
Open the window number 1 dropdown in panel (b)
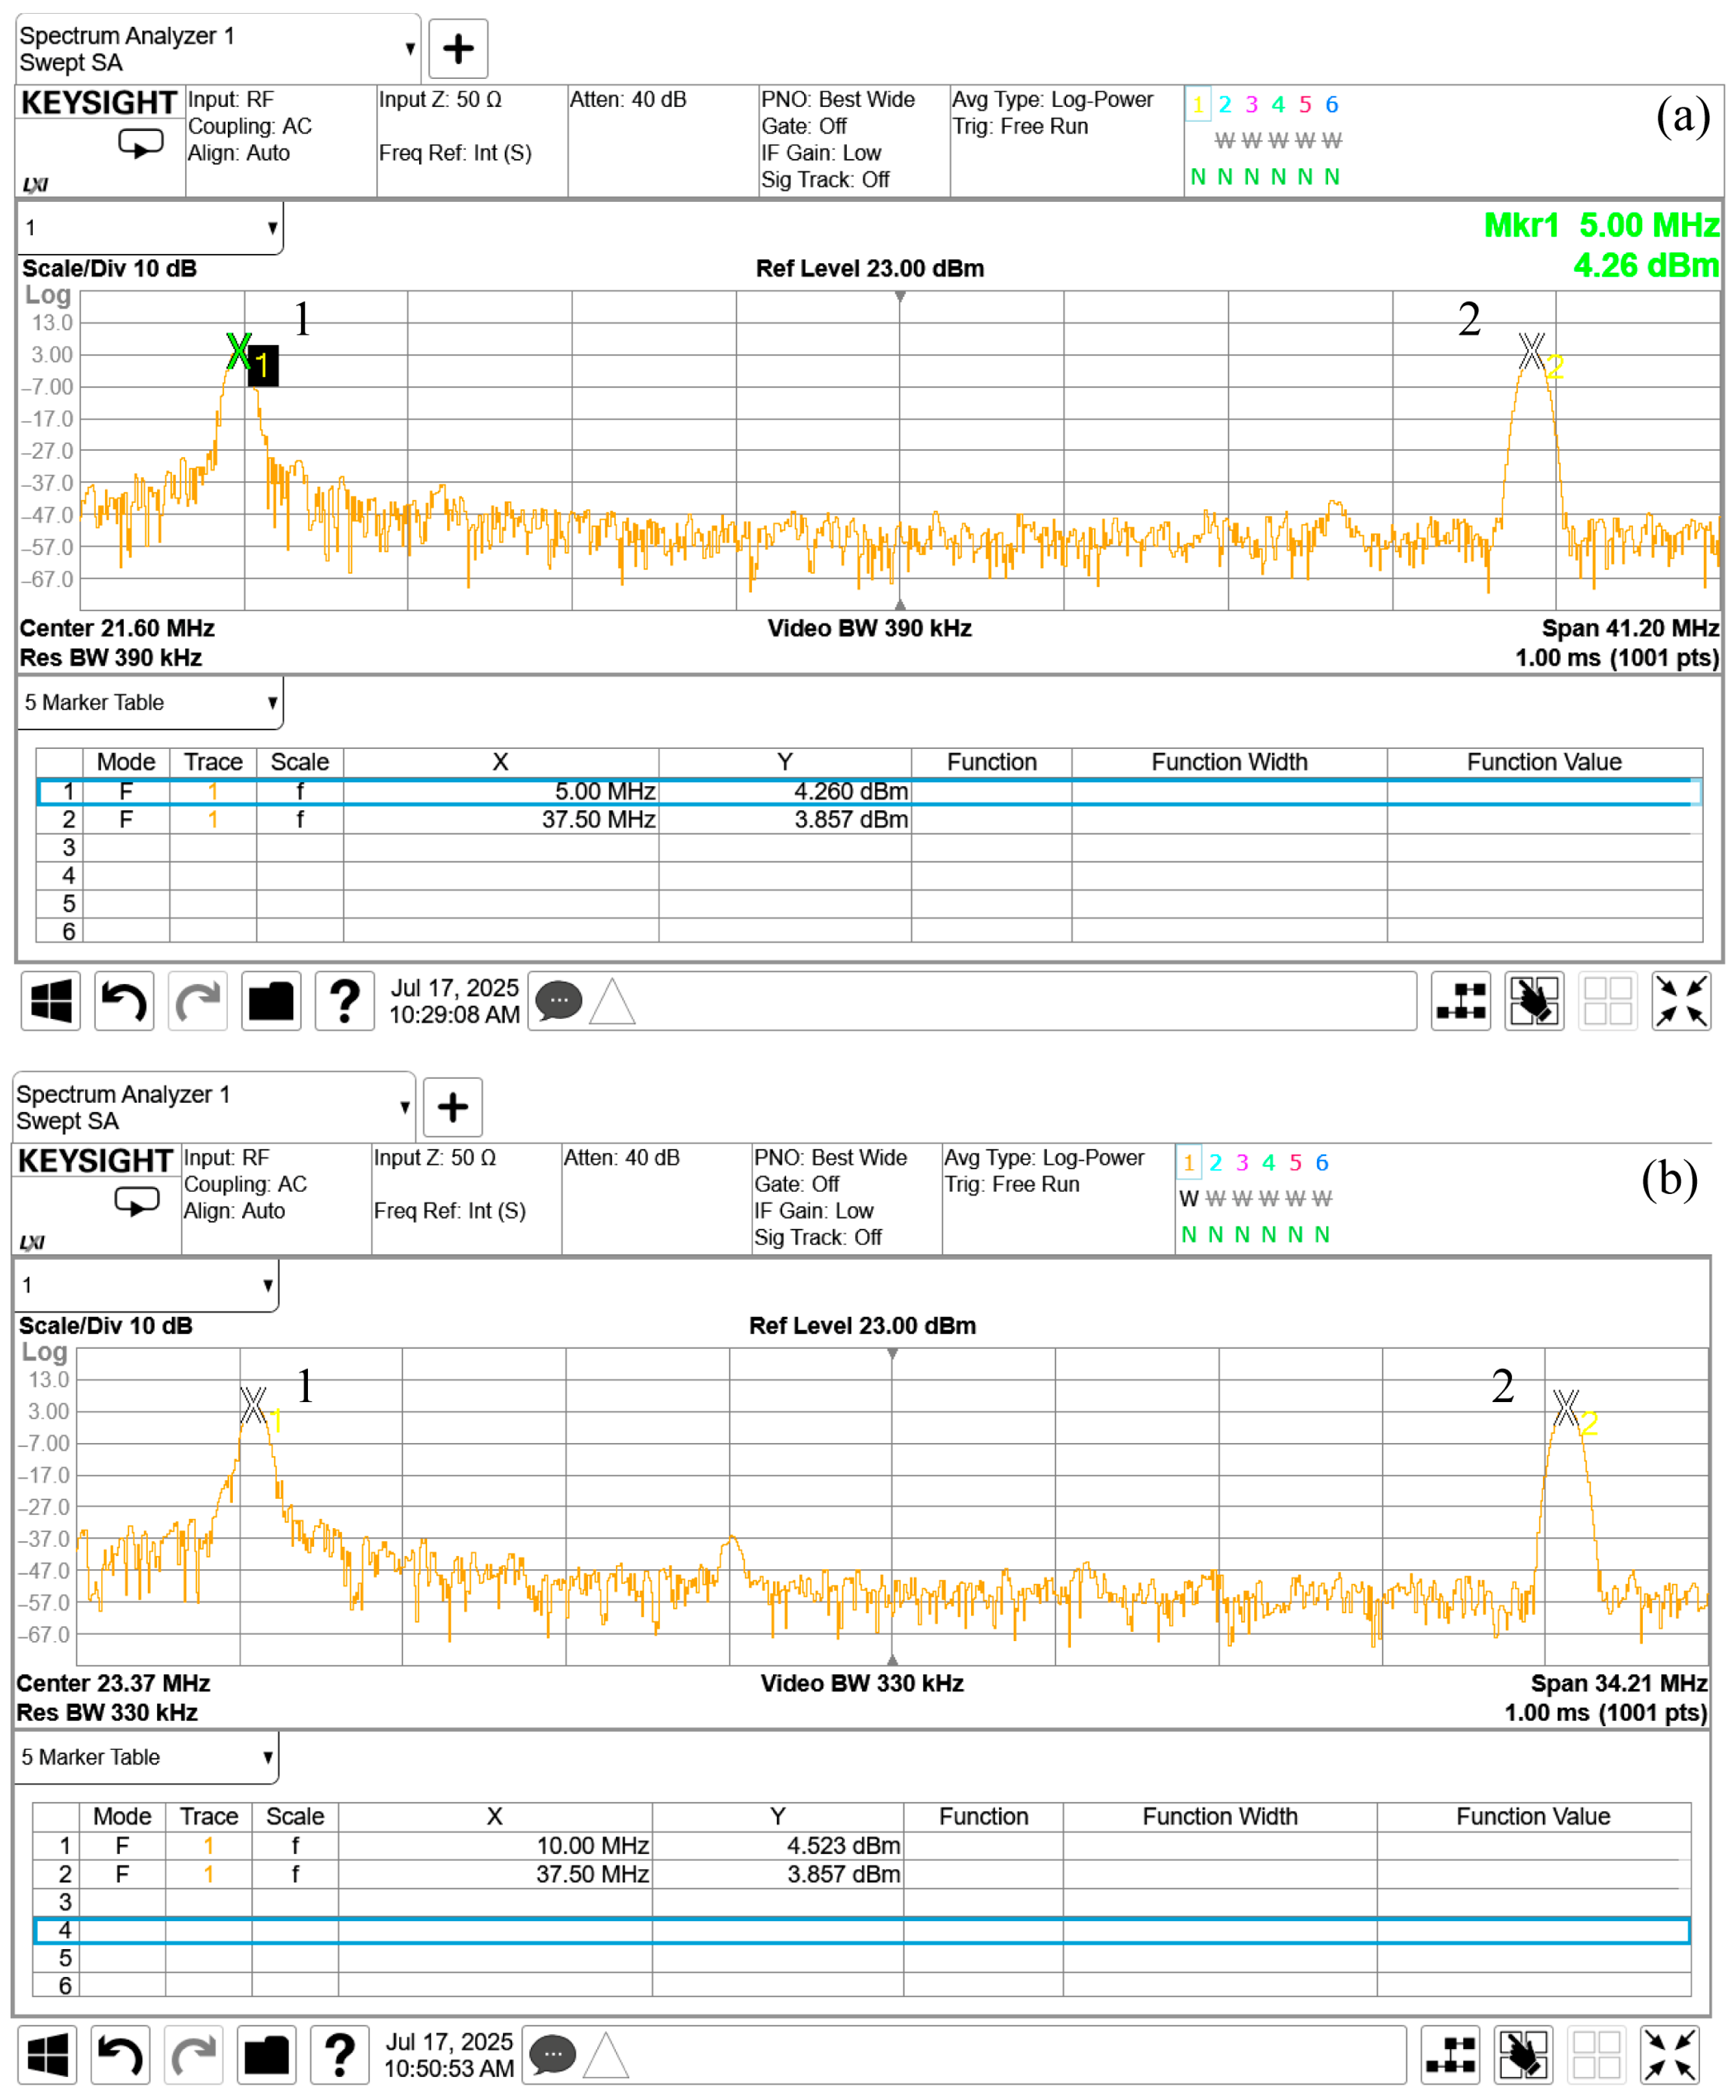tap(146, 1285)
